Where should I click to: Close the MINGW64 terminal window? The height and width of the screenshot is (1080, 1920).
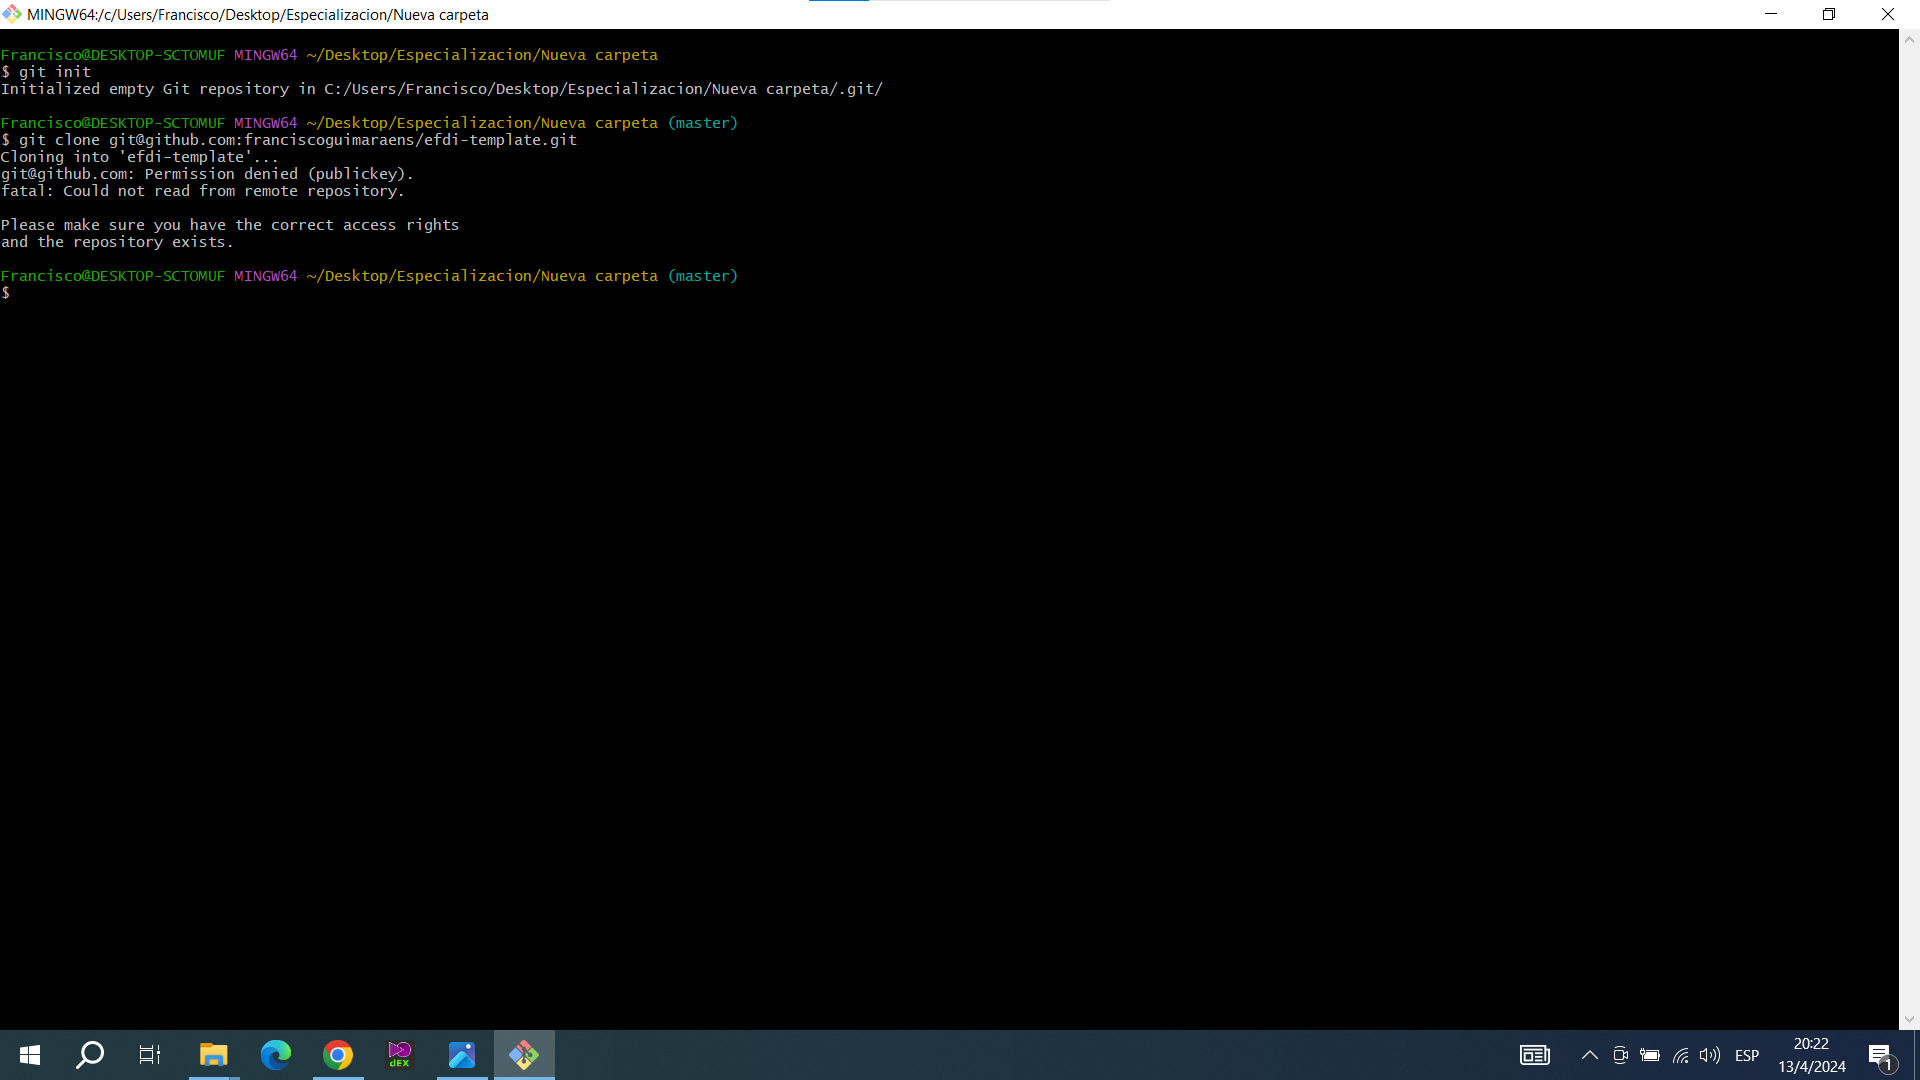1888,14
